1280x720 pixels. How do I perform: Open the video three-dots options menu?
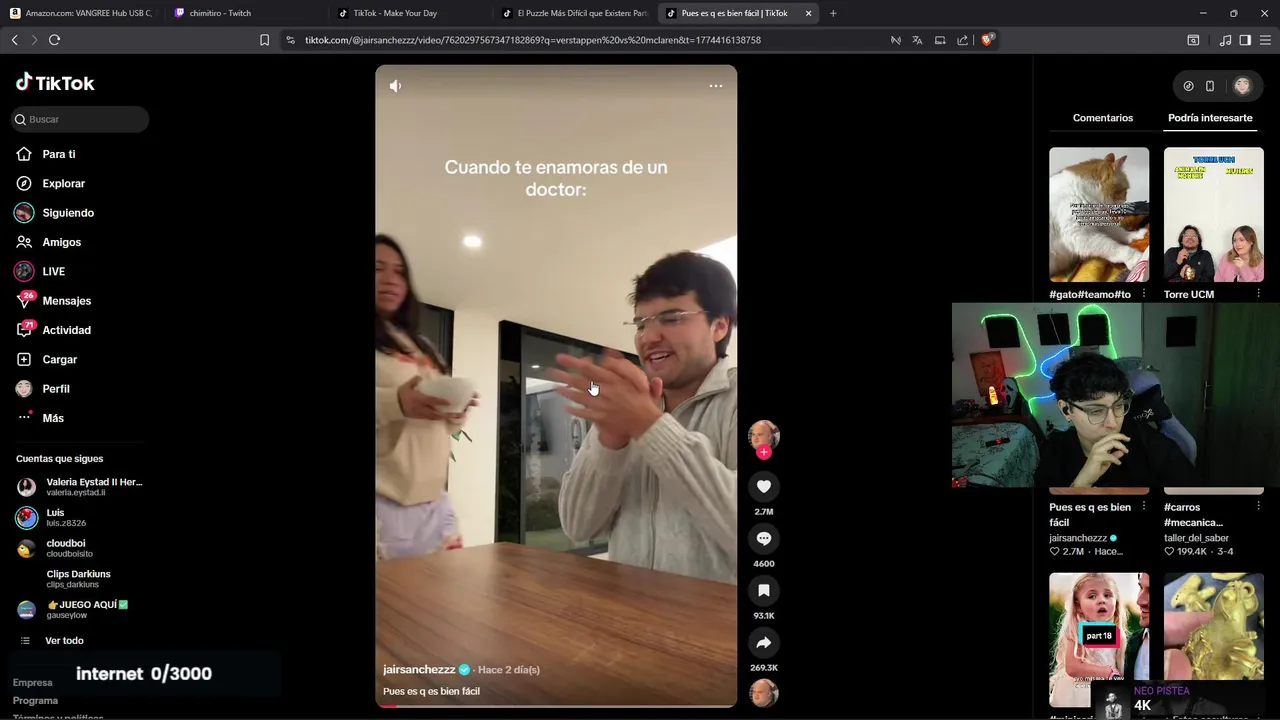(x=716, y=86)
